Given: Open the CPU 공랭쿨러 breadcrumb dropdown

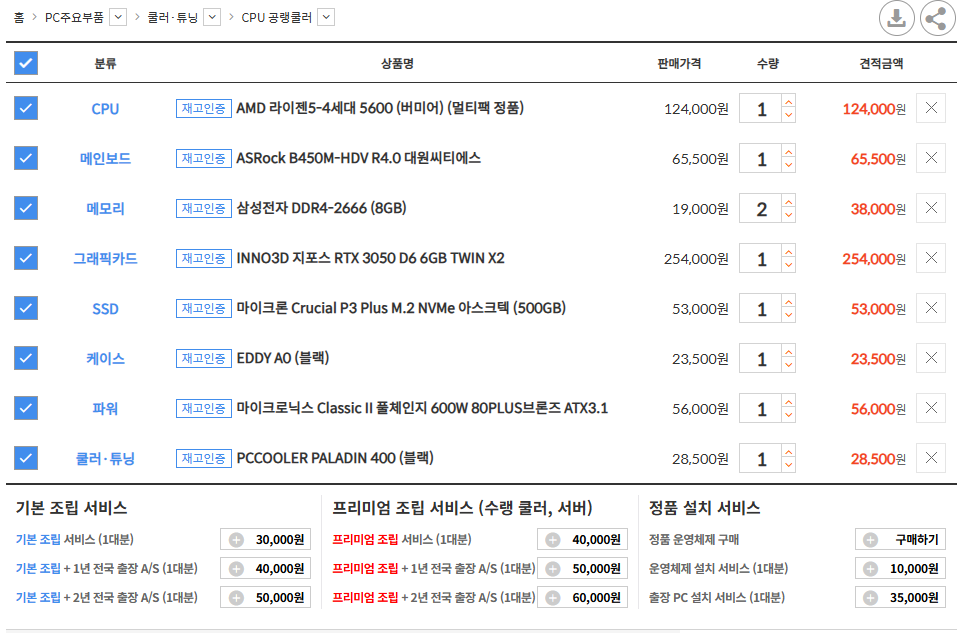Looking at the screenshot, I should coord(326,18).
